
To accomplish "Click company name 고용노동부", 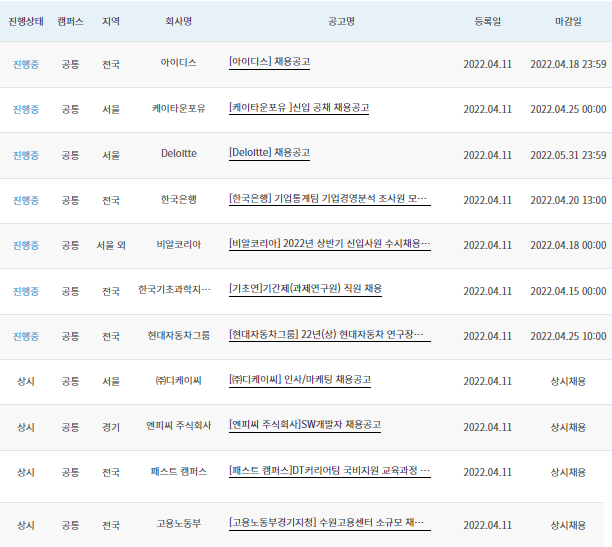I will (179, 523).
